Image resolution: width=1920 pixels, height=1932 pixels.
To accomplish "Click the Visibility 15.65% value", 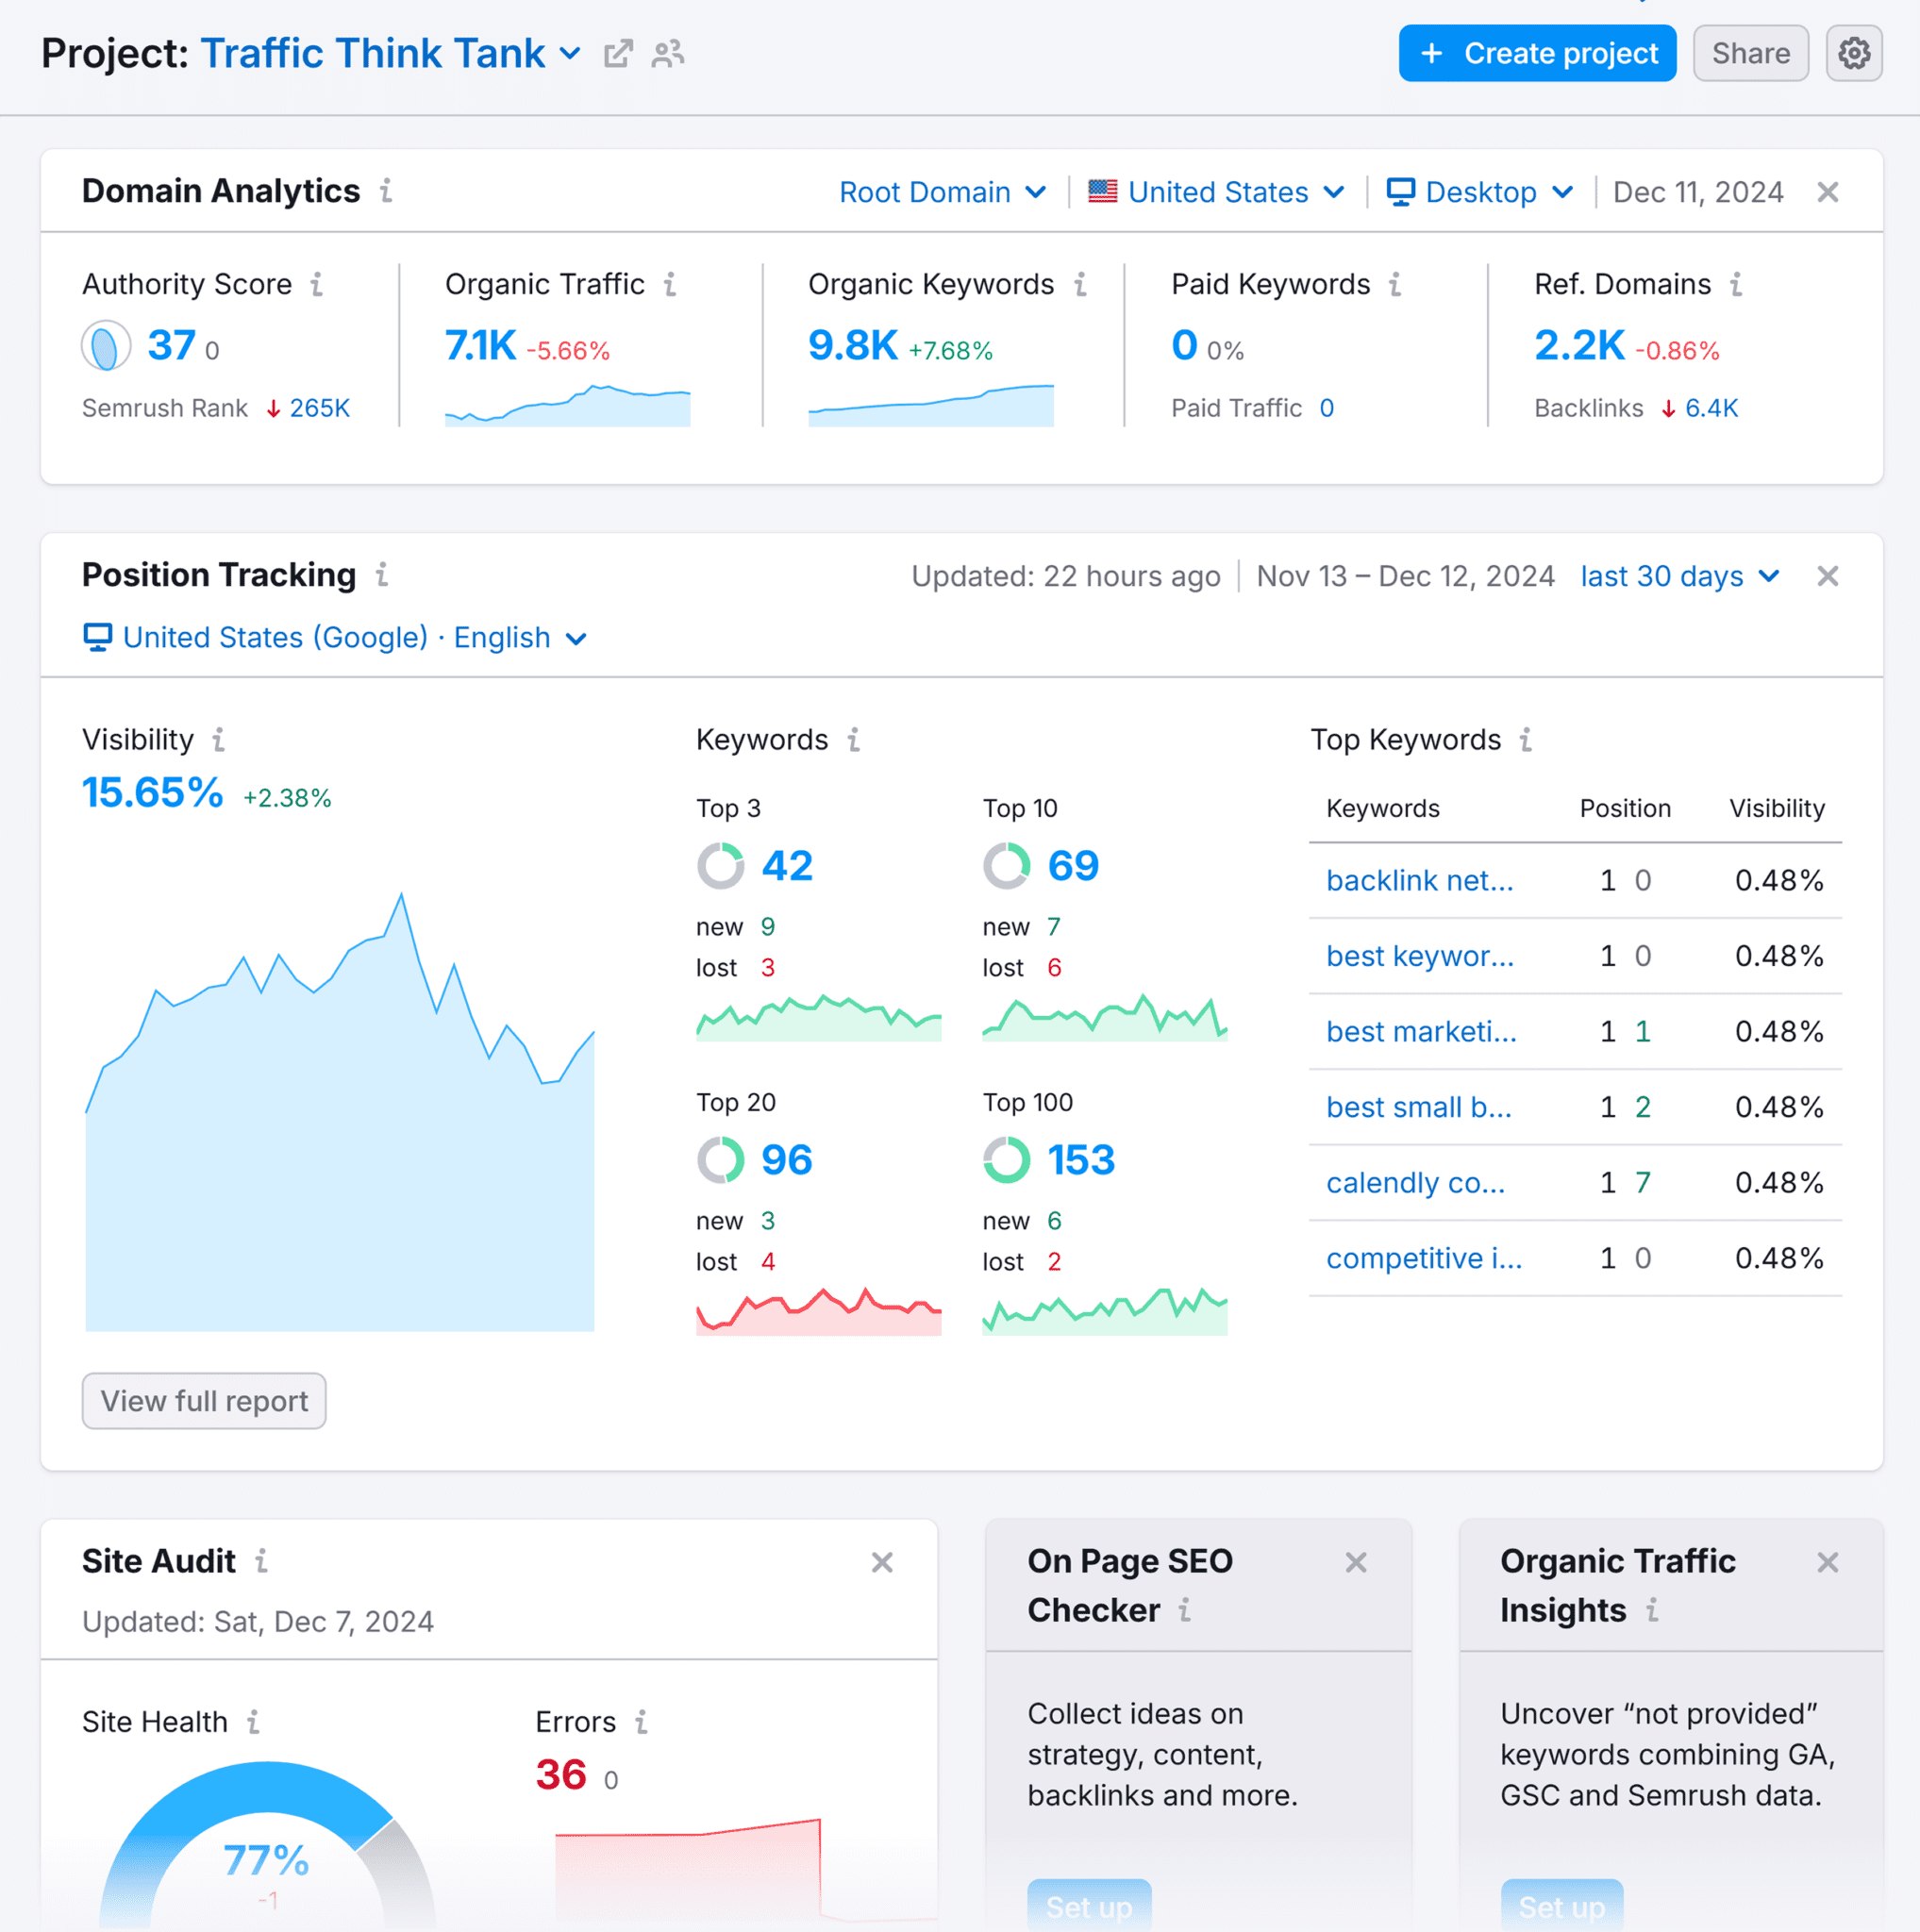I will point(152,793).
